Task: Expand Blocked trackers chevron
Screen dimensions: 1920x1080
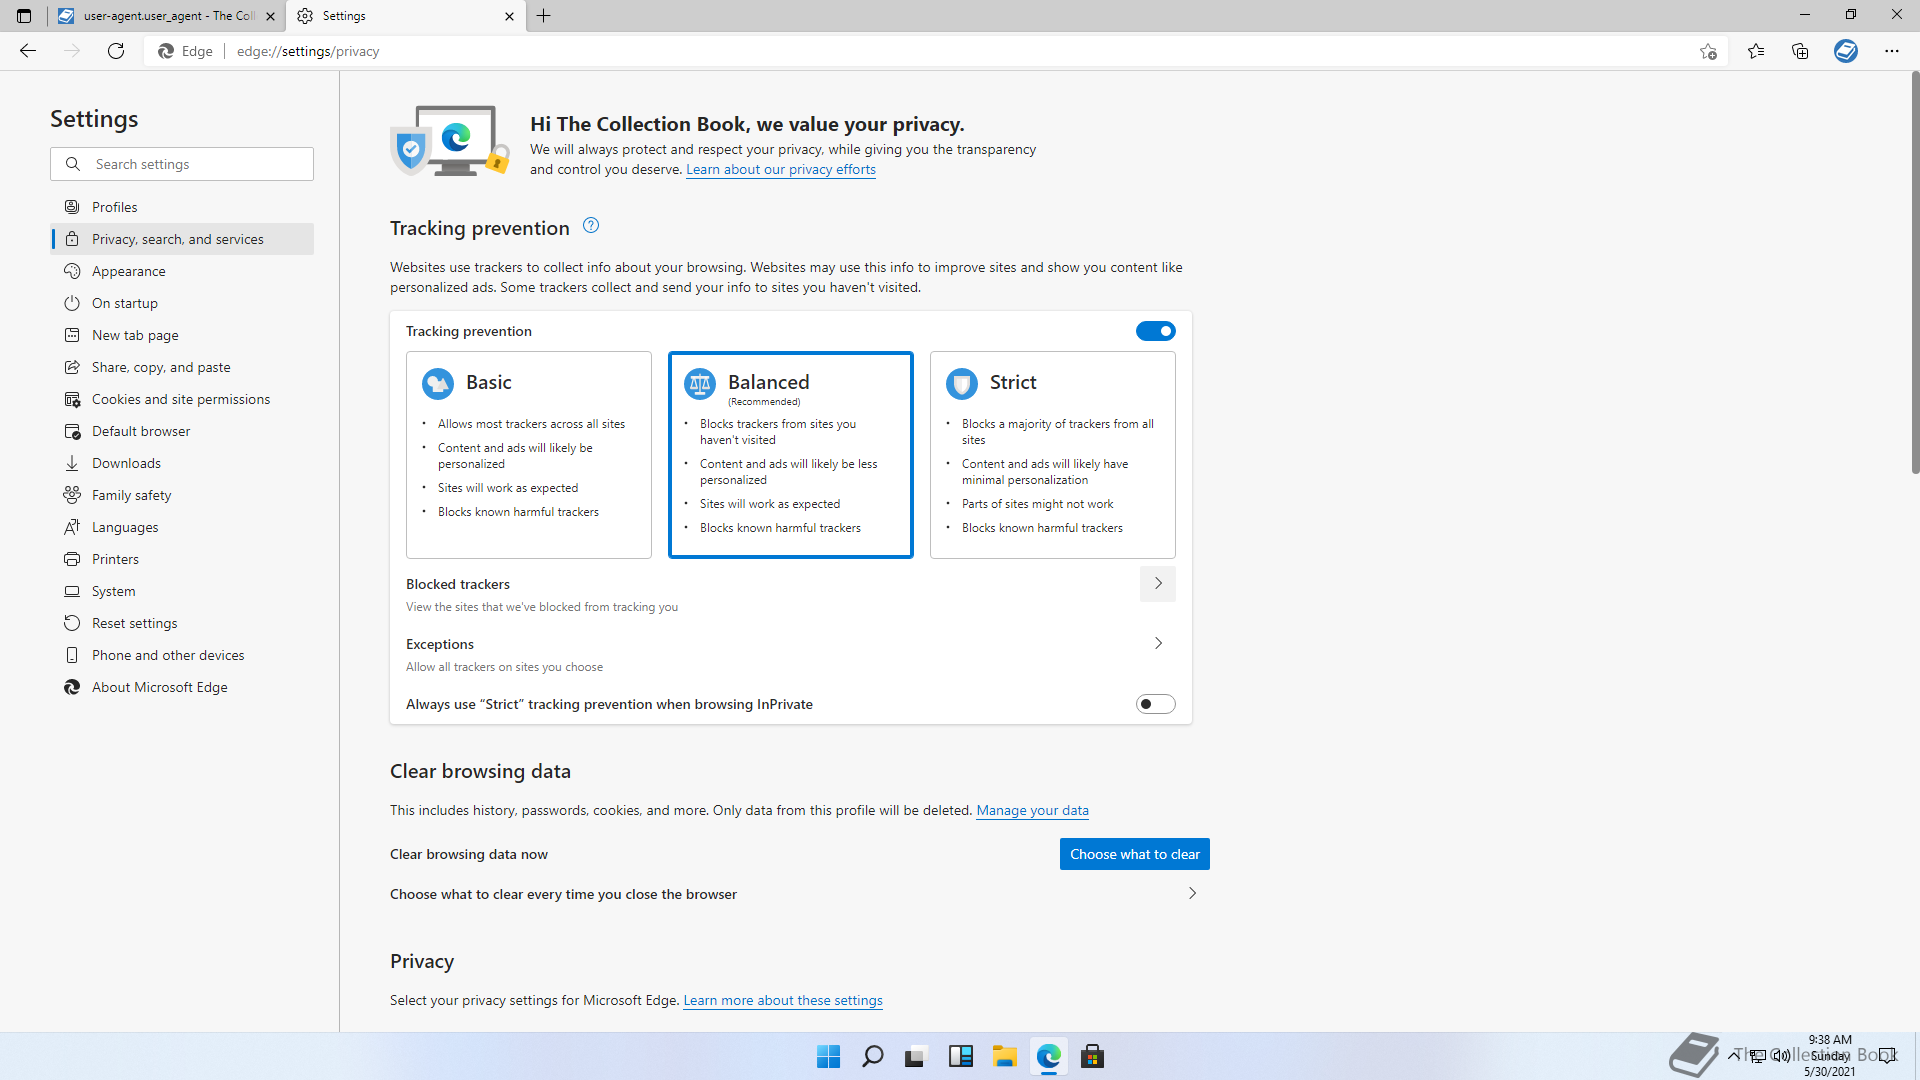Action: (x=1158, y=584)
